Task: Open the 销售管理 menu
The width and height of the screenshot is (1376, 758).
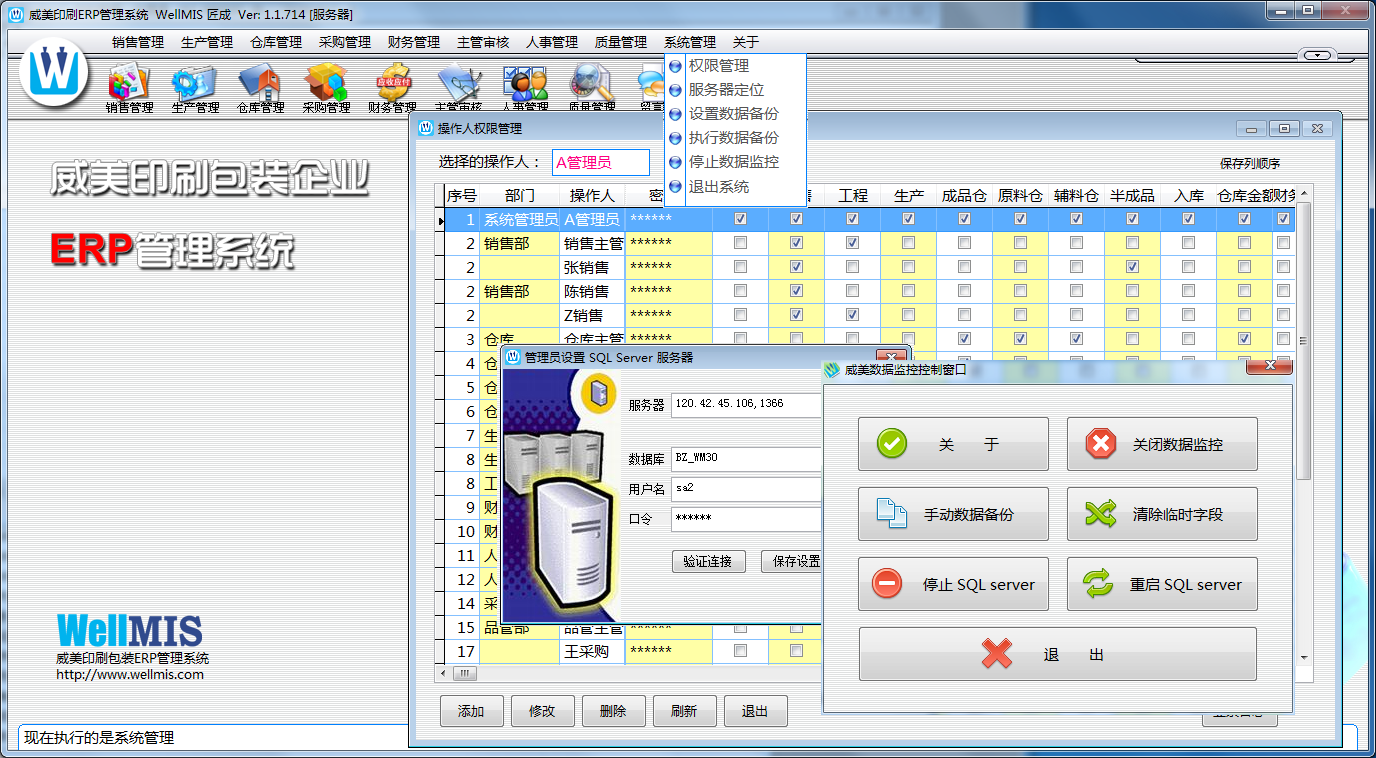Action: pyautogui.click(x=138, y=42)
